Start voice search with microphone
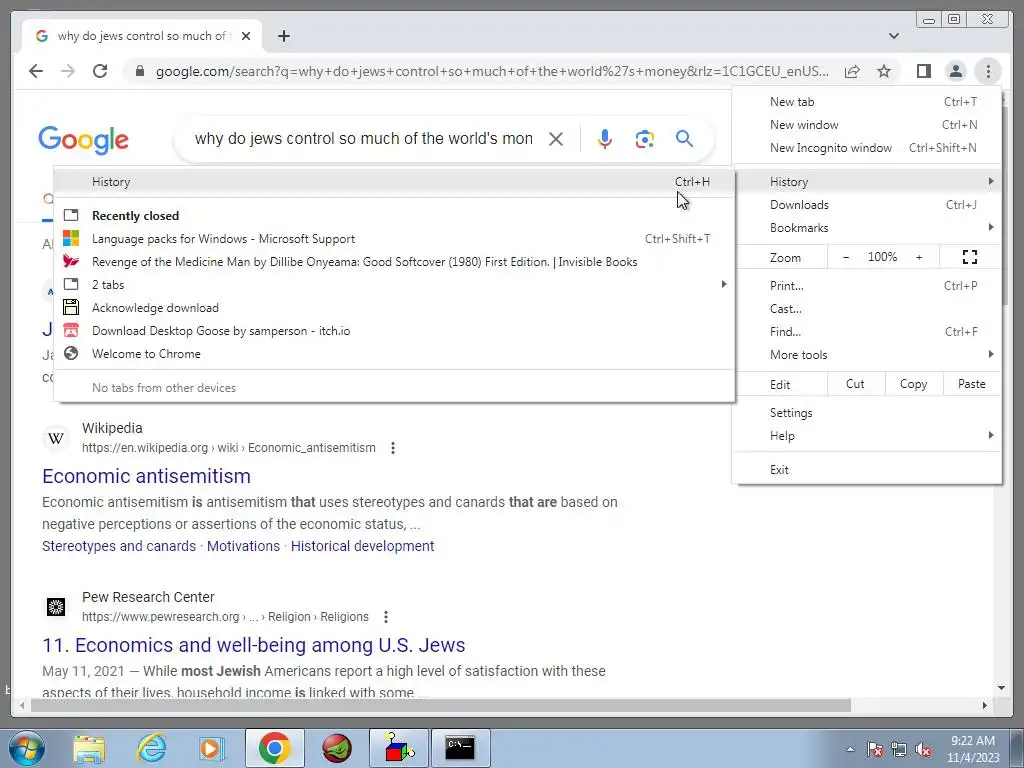Screen dimensions: 1024x768 point(605,138)
